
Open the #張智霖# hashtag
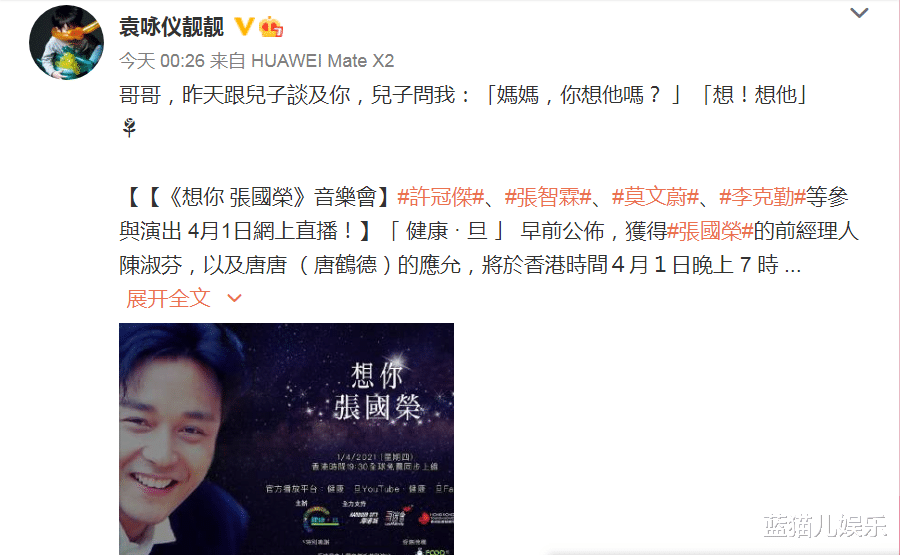pyautogui.click(x=548, y=197)
